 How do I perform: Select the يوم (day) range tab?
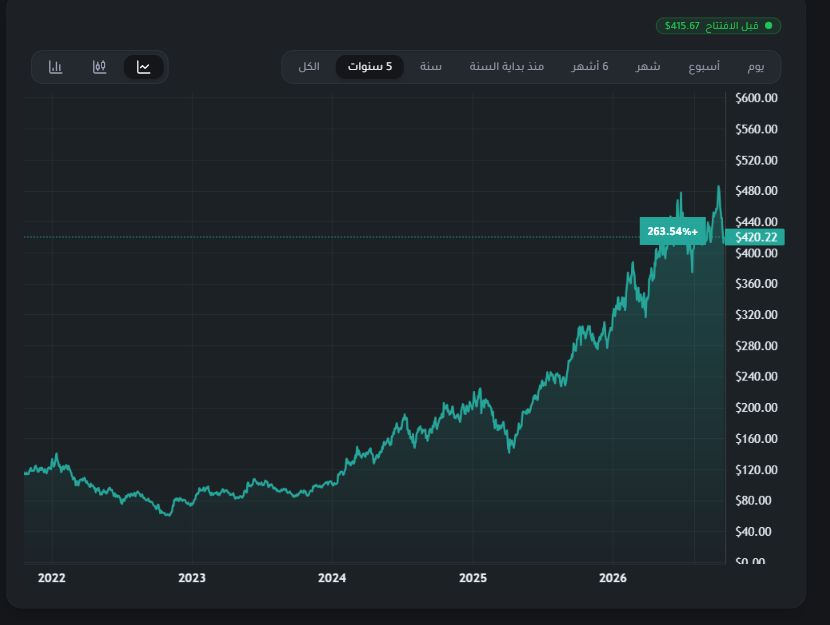755,67
